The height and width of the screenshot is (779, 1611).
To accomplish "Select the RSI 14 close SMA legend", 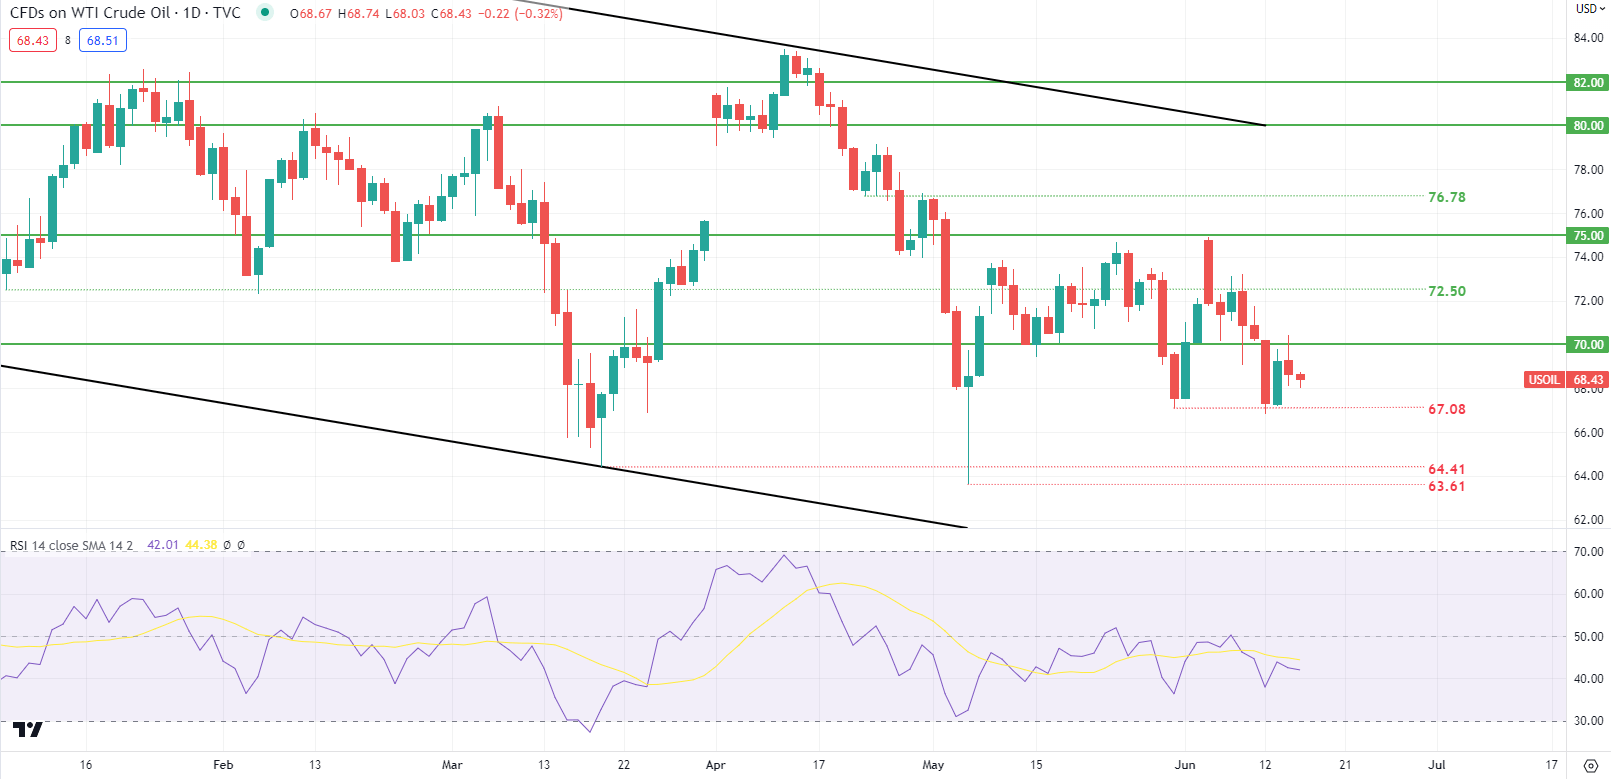I will (71, 545).
